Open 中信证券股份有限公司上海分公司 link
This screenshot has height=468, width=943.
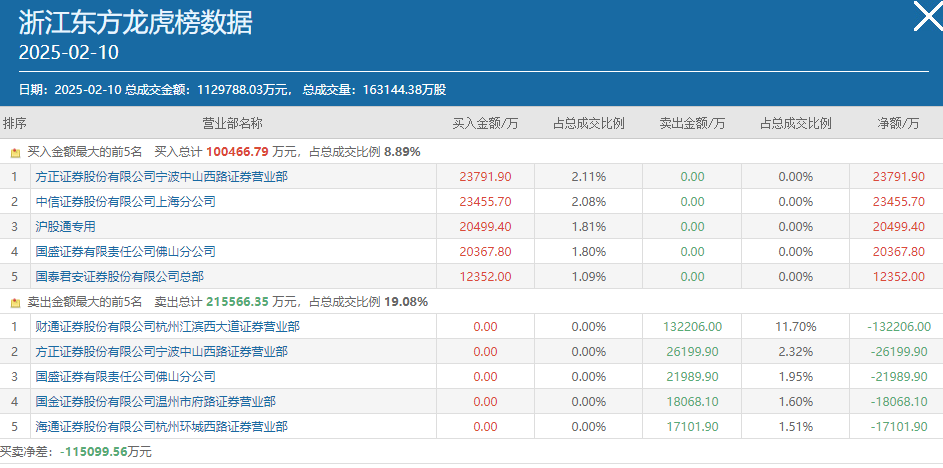125,202
